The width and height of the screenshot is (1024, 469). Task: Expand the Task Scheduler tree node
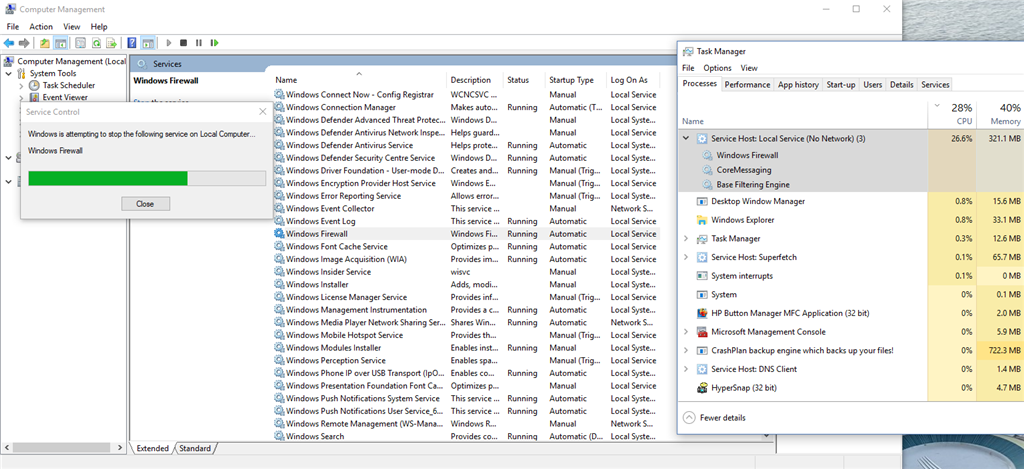coord(21,86)
